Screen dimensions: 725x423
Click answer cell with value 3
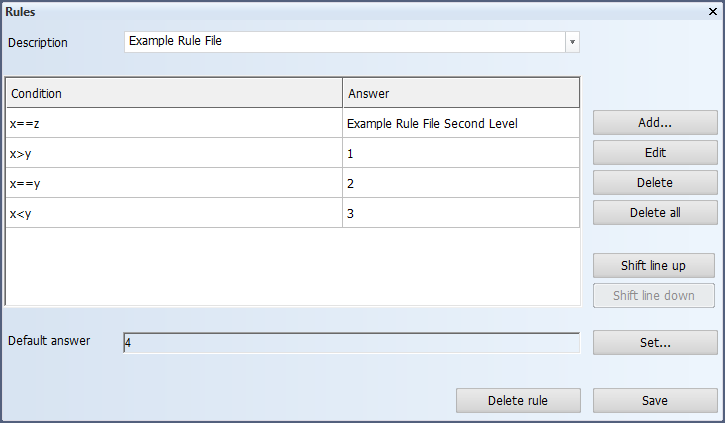click(x=460, y=213)
